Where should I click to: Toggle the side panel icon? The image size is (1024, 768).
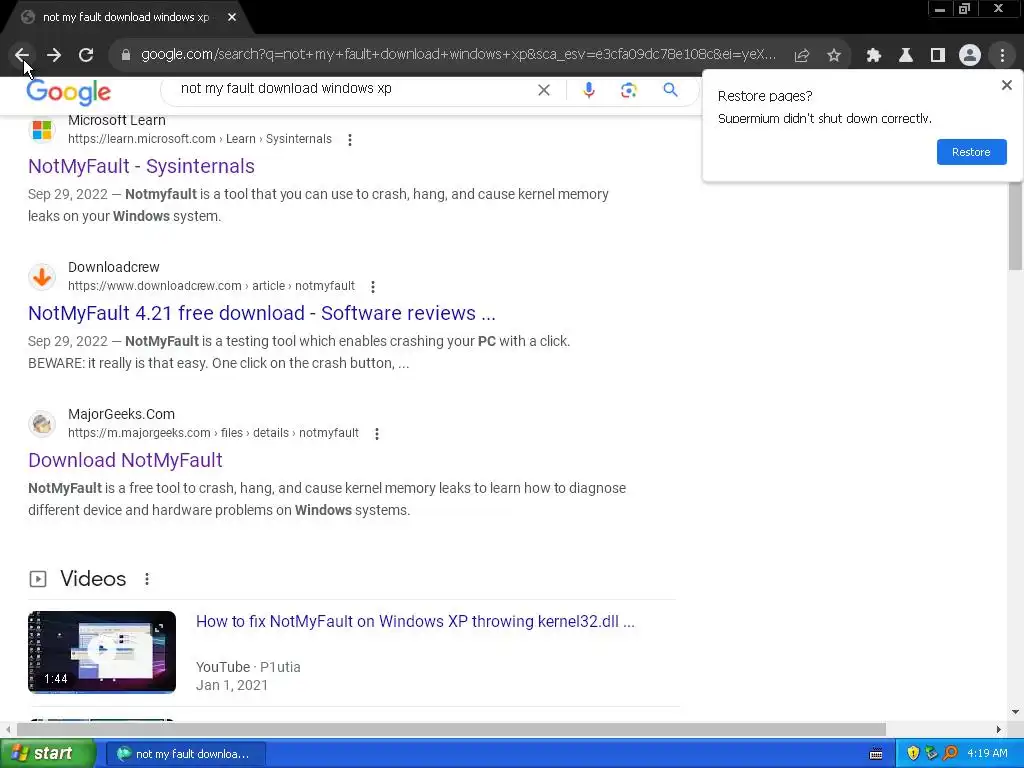click(938, 56)
